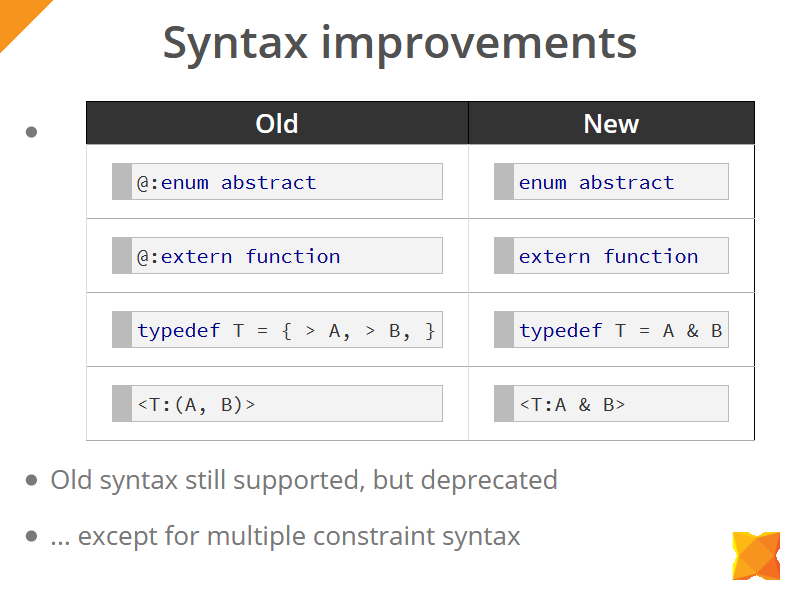Click '... except for multiple constraint syntax' text
This screenshot has height=600, width=800.
(x=285, y=536)
